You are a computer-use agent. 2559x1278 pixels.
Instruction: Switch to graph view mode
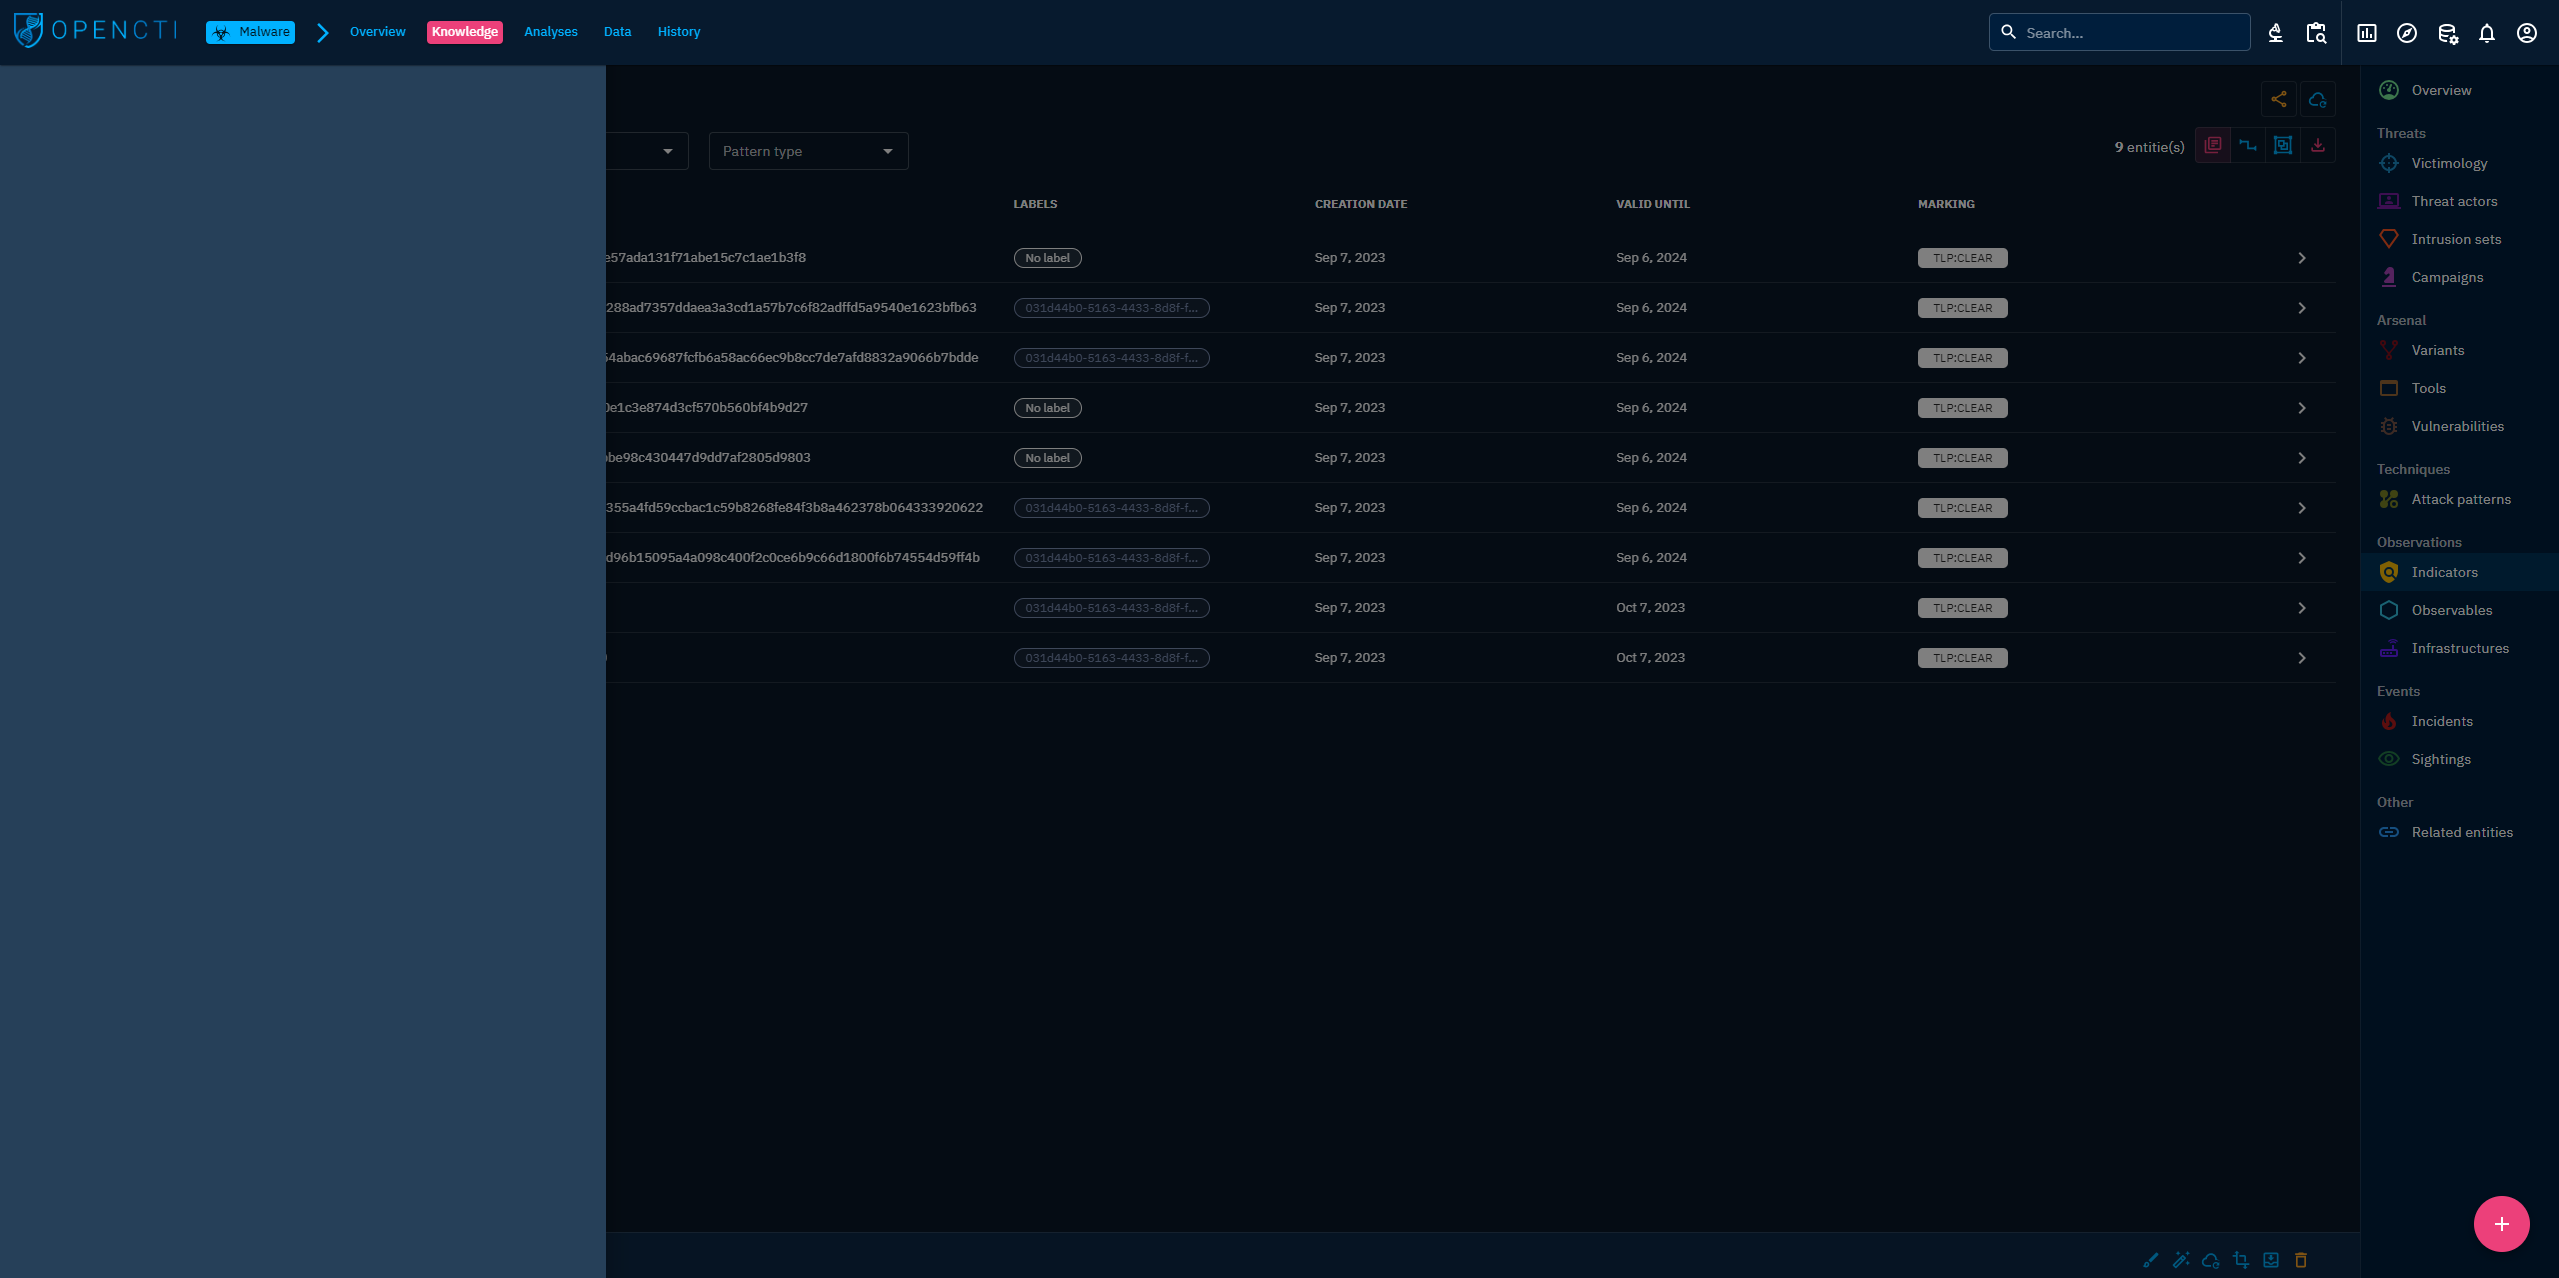click(x=2283, y=146)
